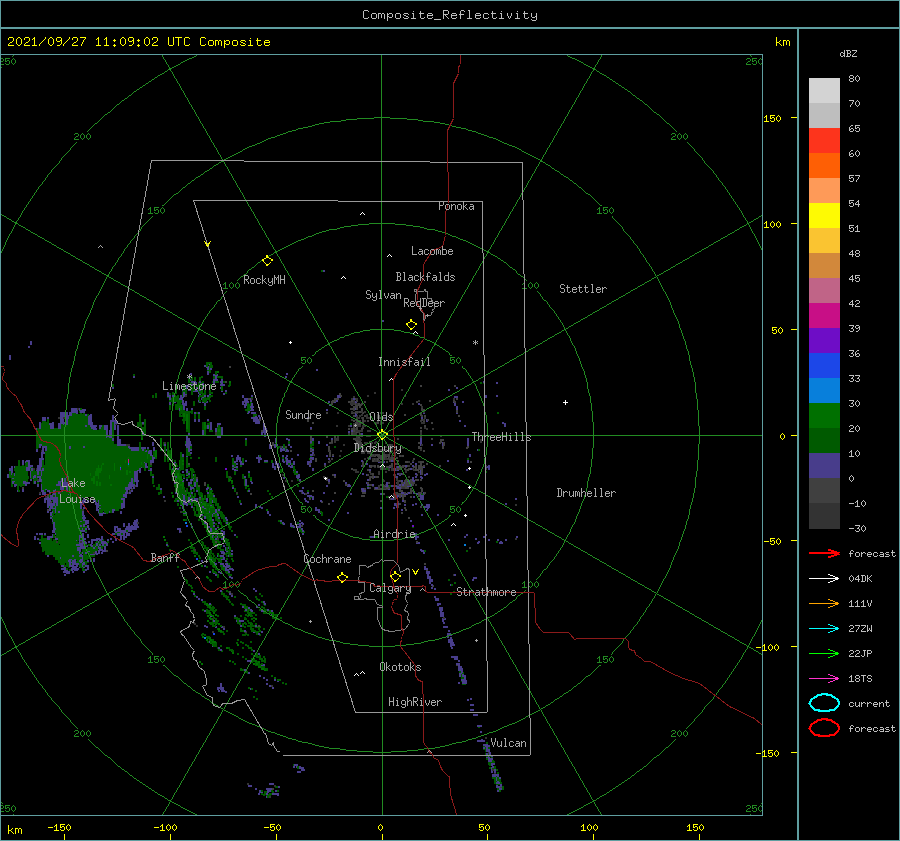This screenshot has width=900, height=841.
Task: Click the Drumheller town label
Action: [x=586, y=493]
